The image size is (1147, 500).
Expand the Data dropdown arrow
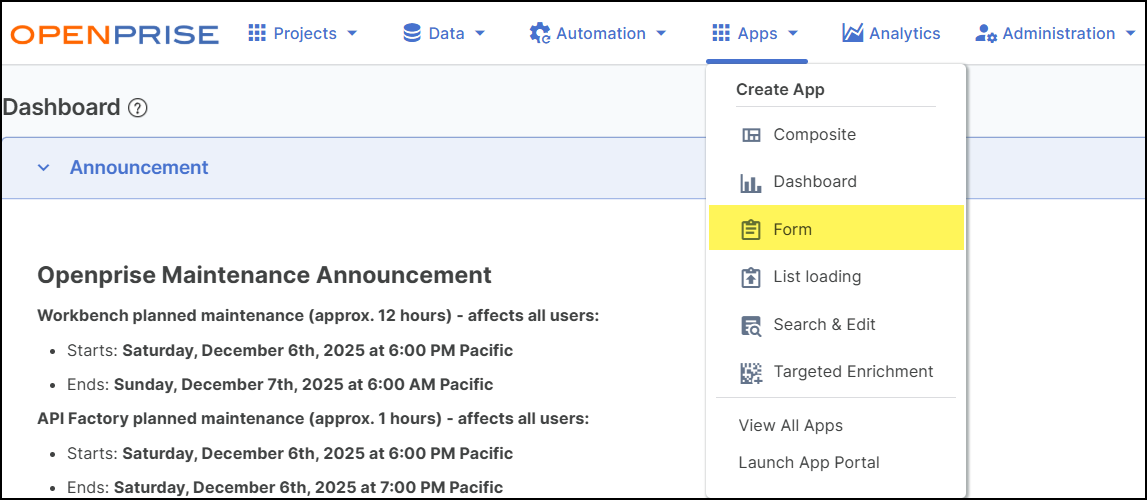point(480,34)
